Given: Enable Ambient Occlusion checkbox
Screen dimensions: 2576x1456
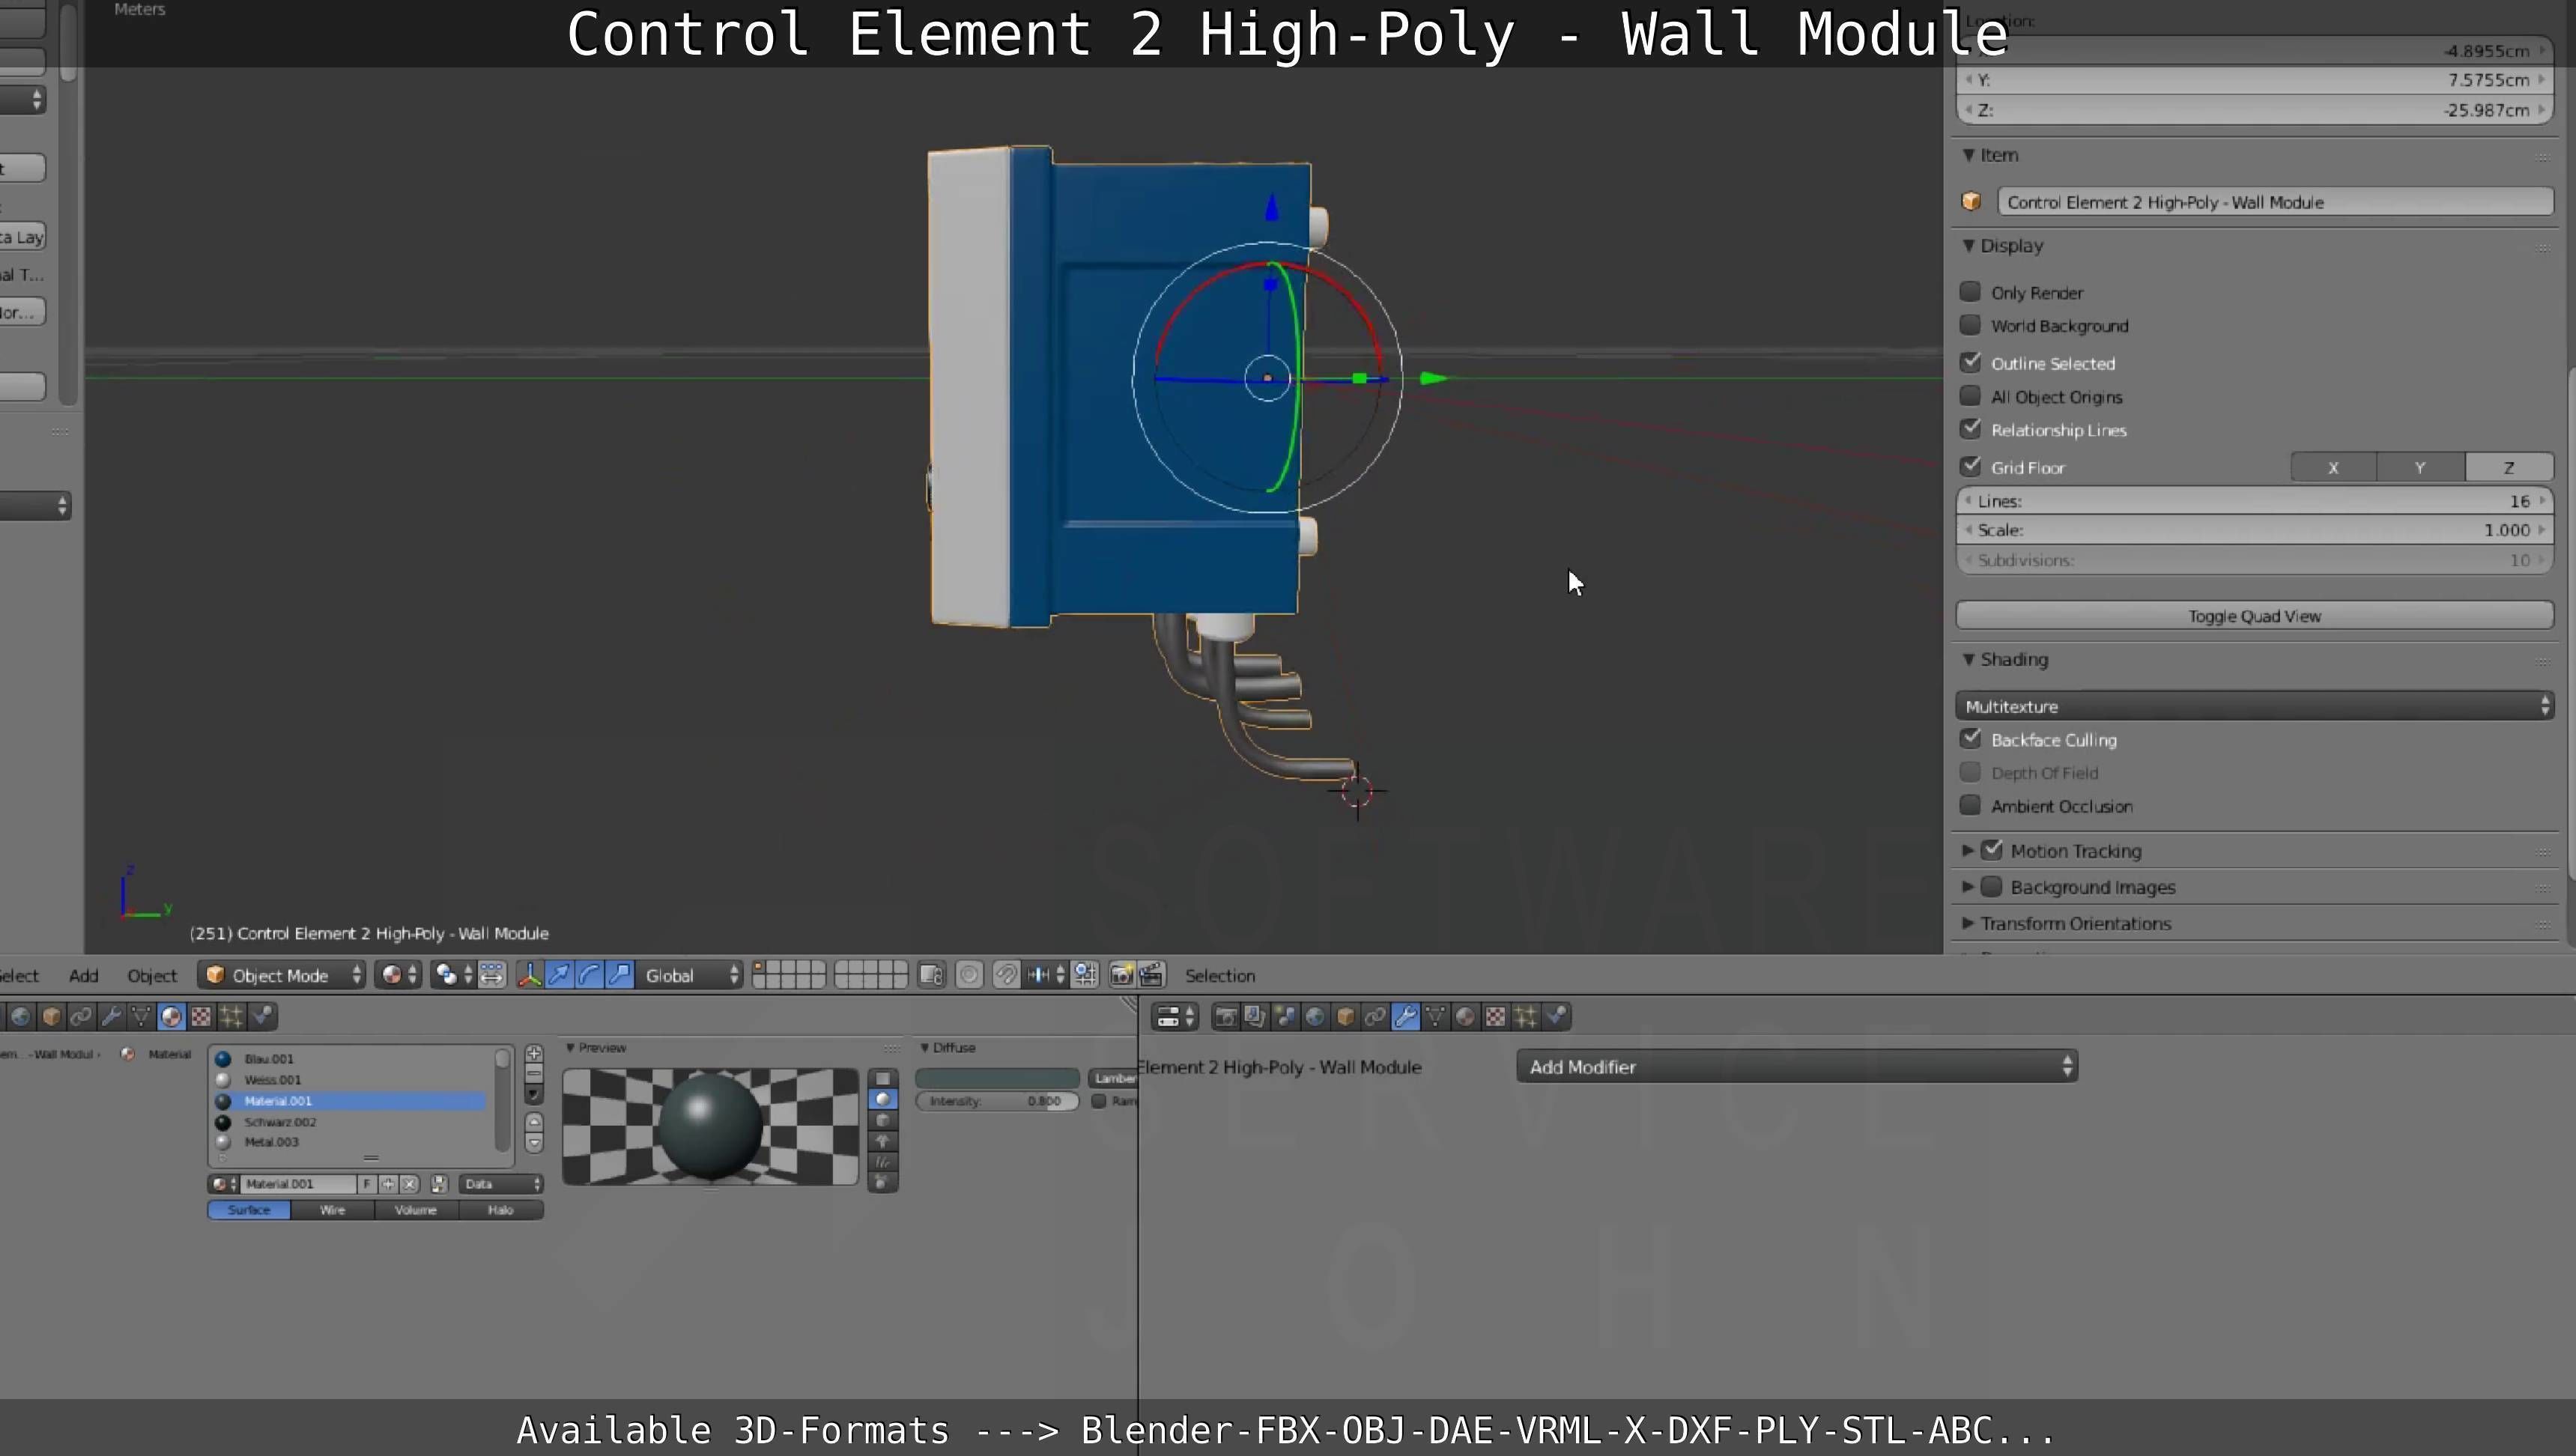Looking at the screenshot, I should 1970,805.
